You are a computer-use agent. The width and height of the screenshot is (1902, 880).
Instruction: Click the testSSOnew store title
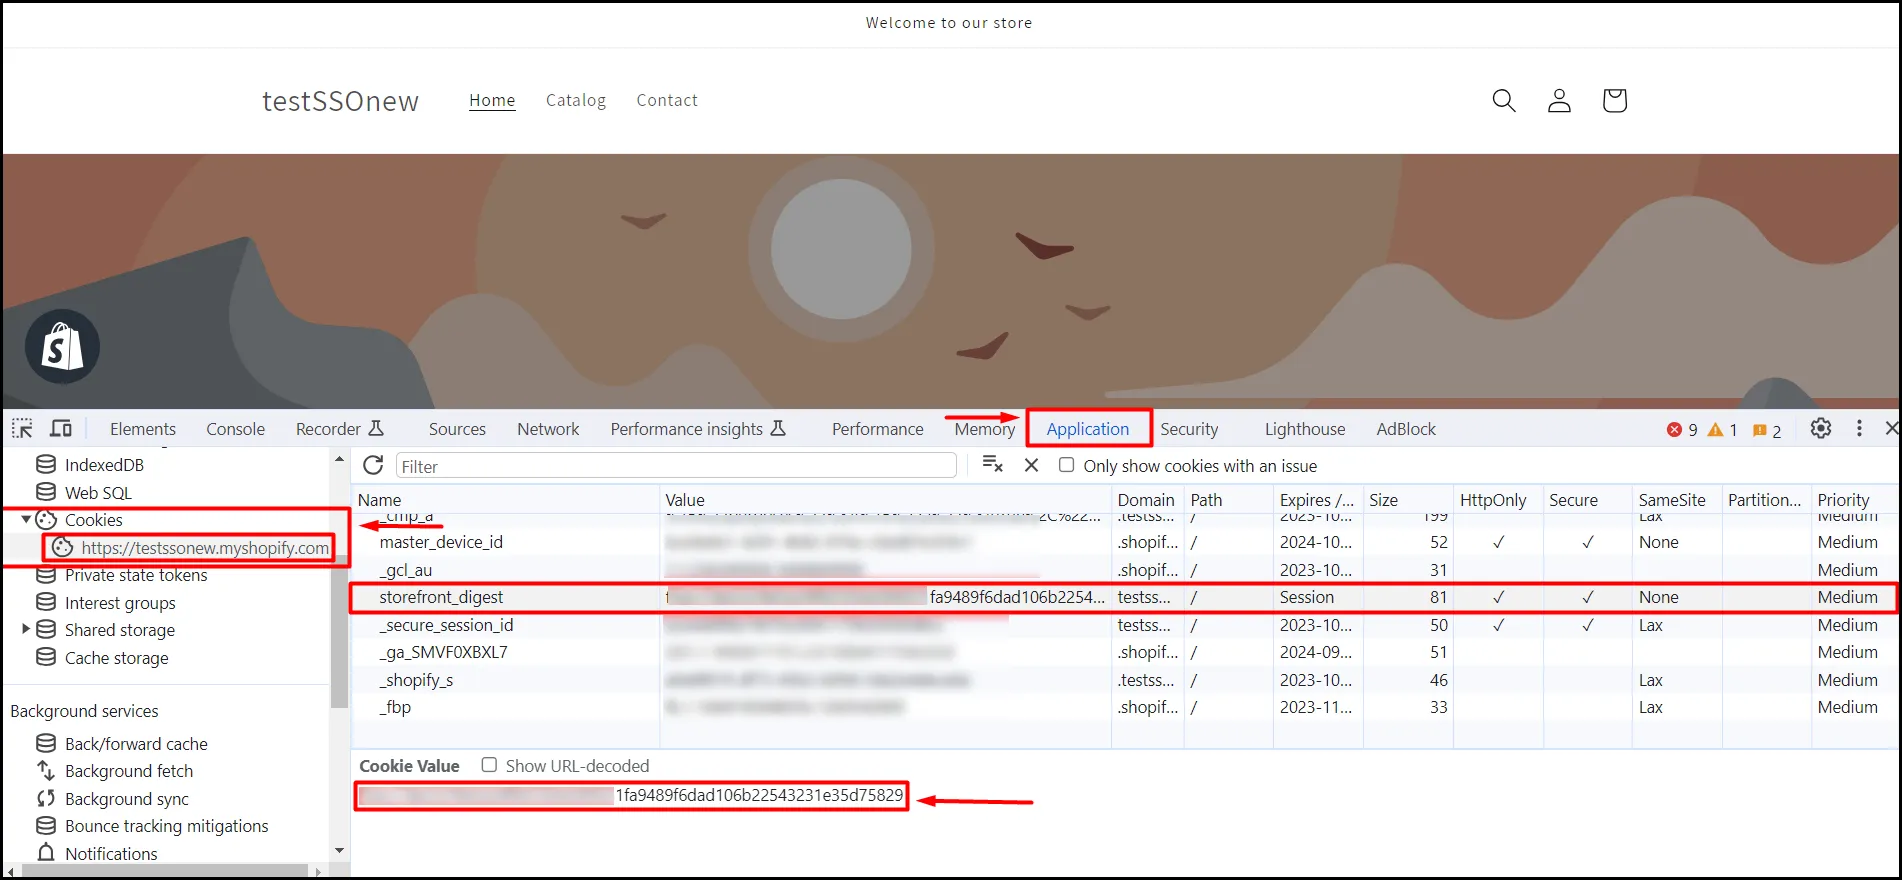[340, 101]
